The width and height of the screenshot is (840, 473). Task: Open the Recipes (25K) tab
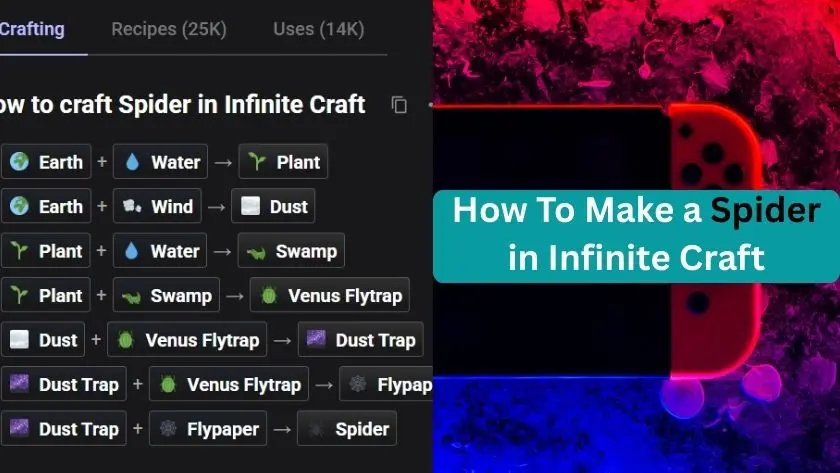(x=169, y=29)
